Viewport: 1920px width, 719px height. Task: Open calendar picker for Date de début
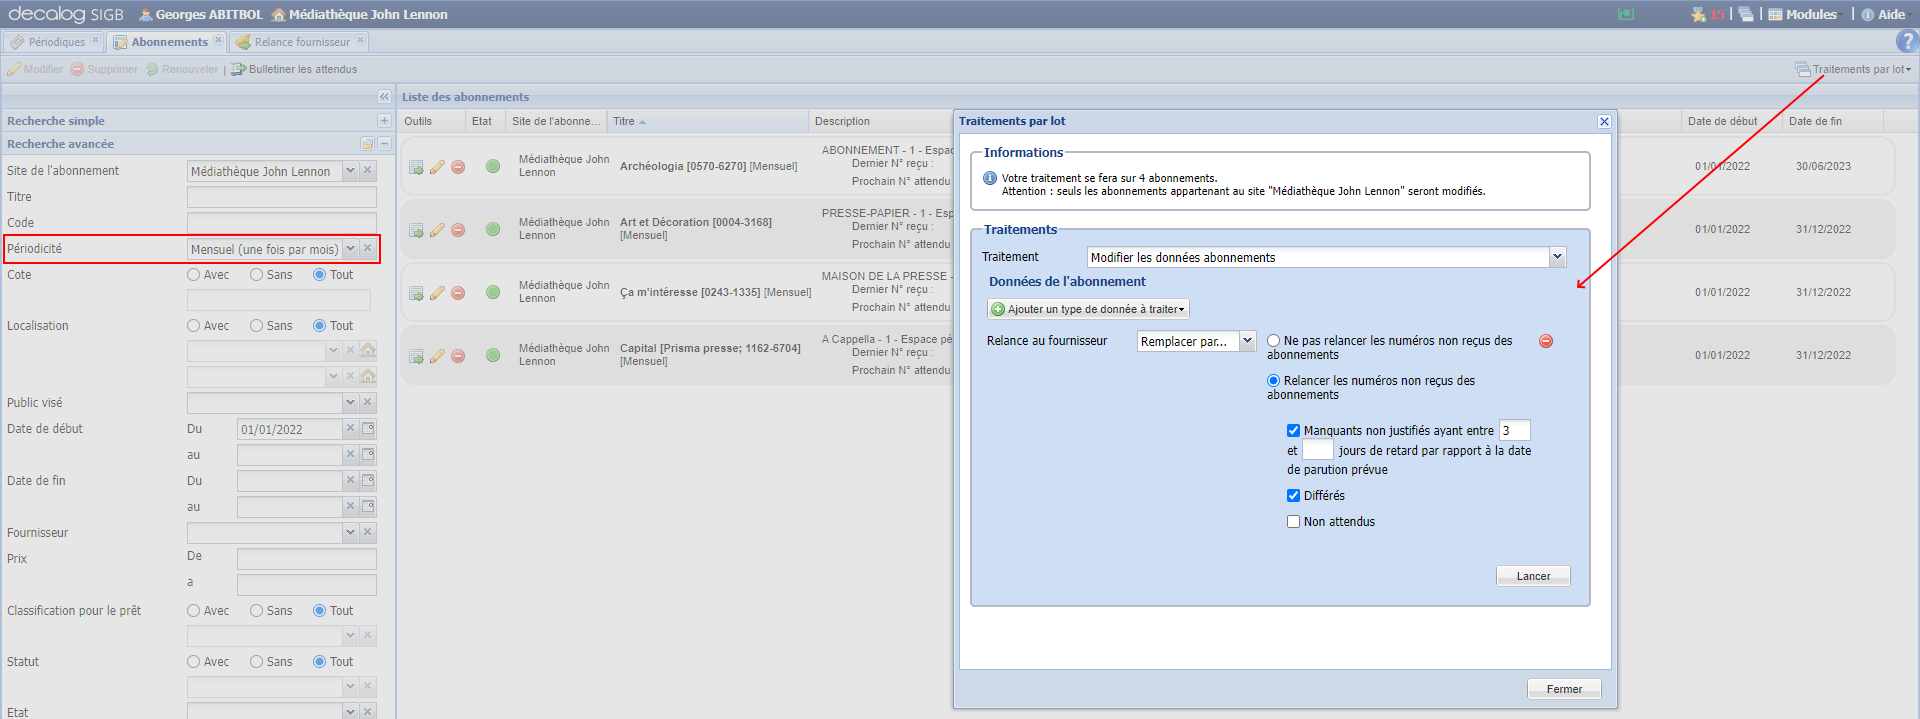pos(368,429)
